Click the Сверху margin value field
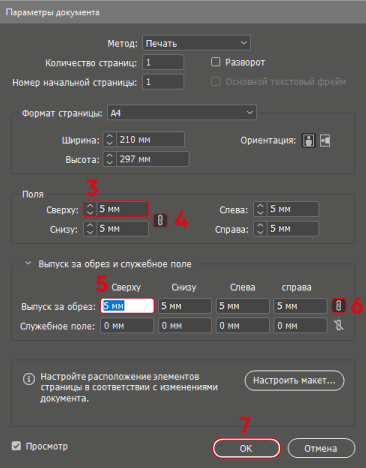Screen dimensions: 366x468 122,209
